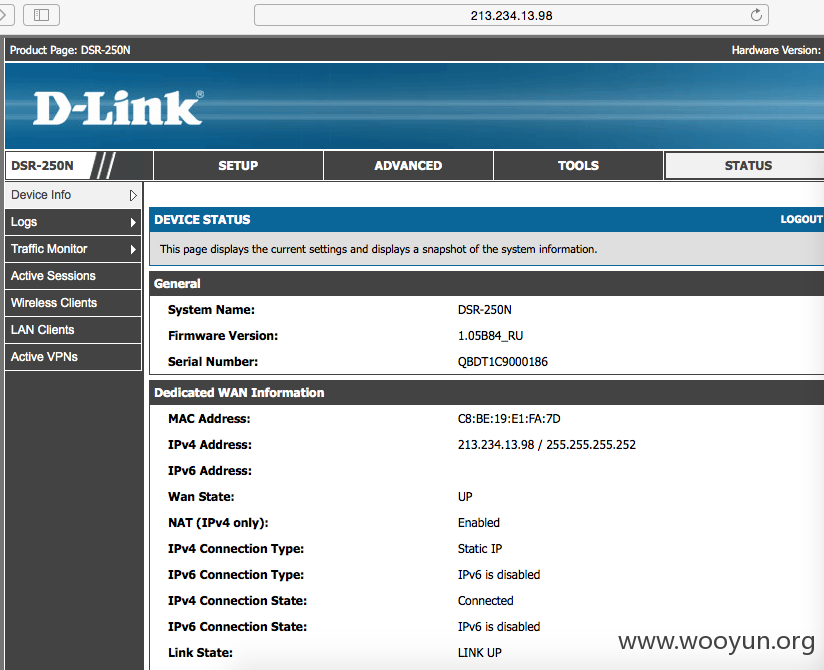
Task: Click the Wan State value UP
Action: [x=465, y=497]
